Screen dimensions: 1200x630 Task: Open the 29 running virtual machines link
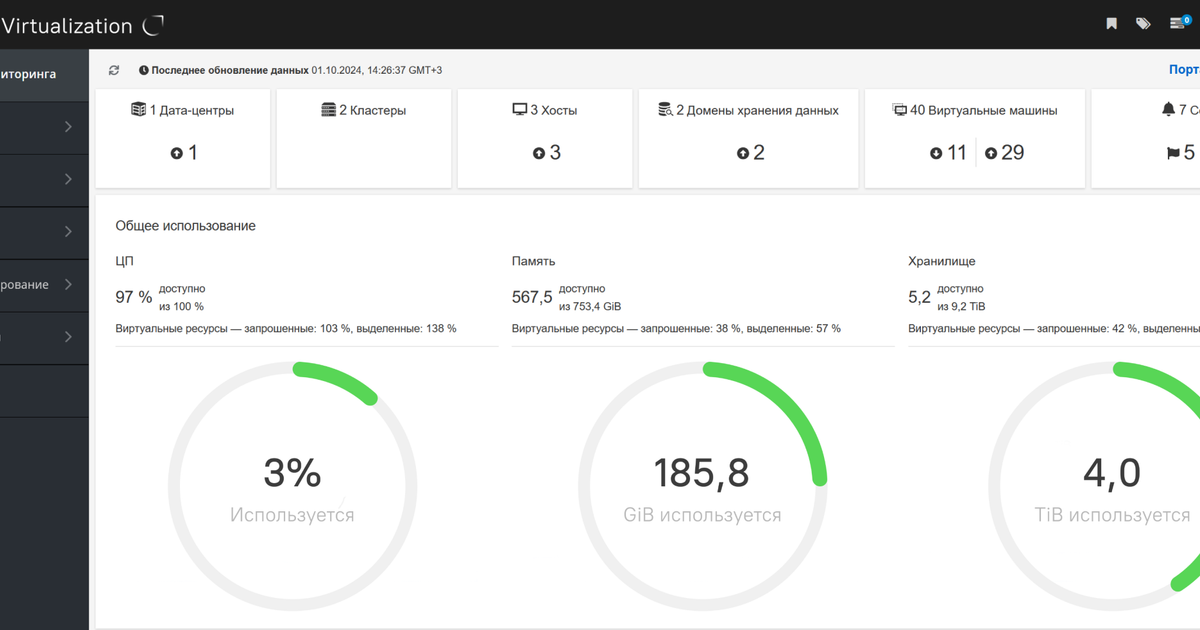click(x=1005, y=153)
